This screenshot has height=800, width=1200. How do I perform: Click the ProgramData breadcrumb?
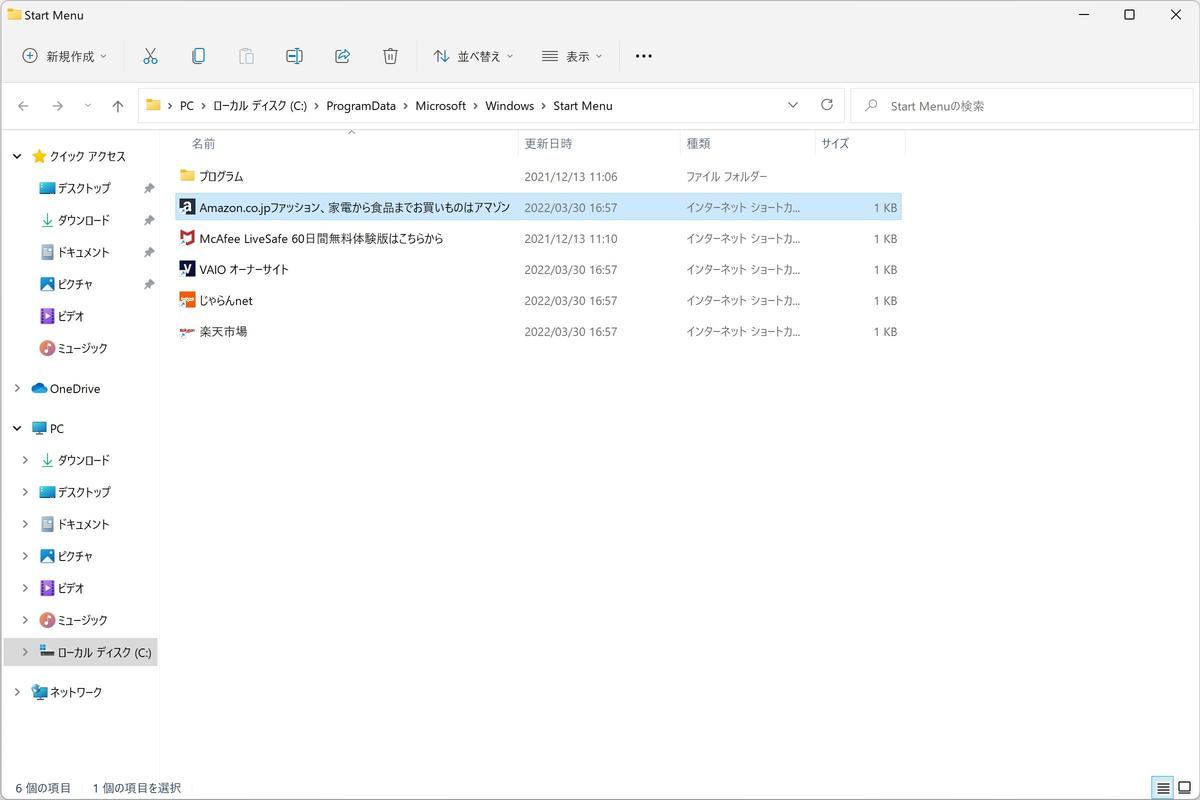click(x=361, y=105)
